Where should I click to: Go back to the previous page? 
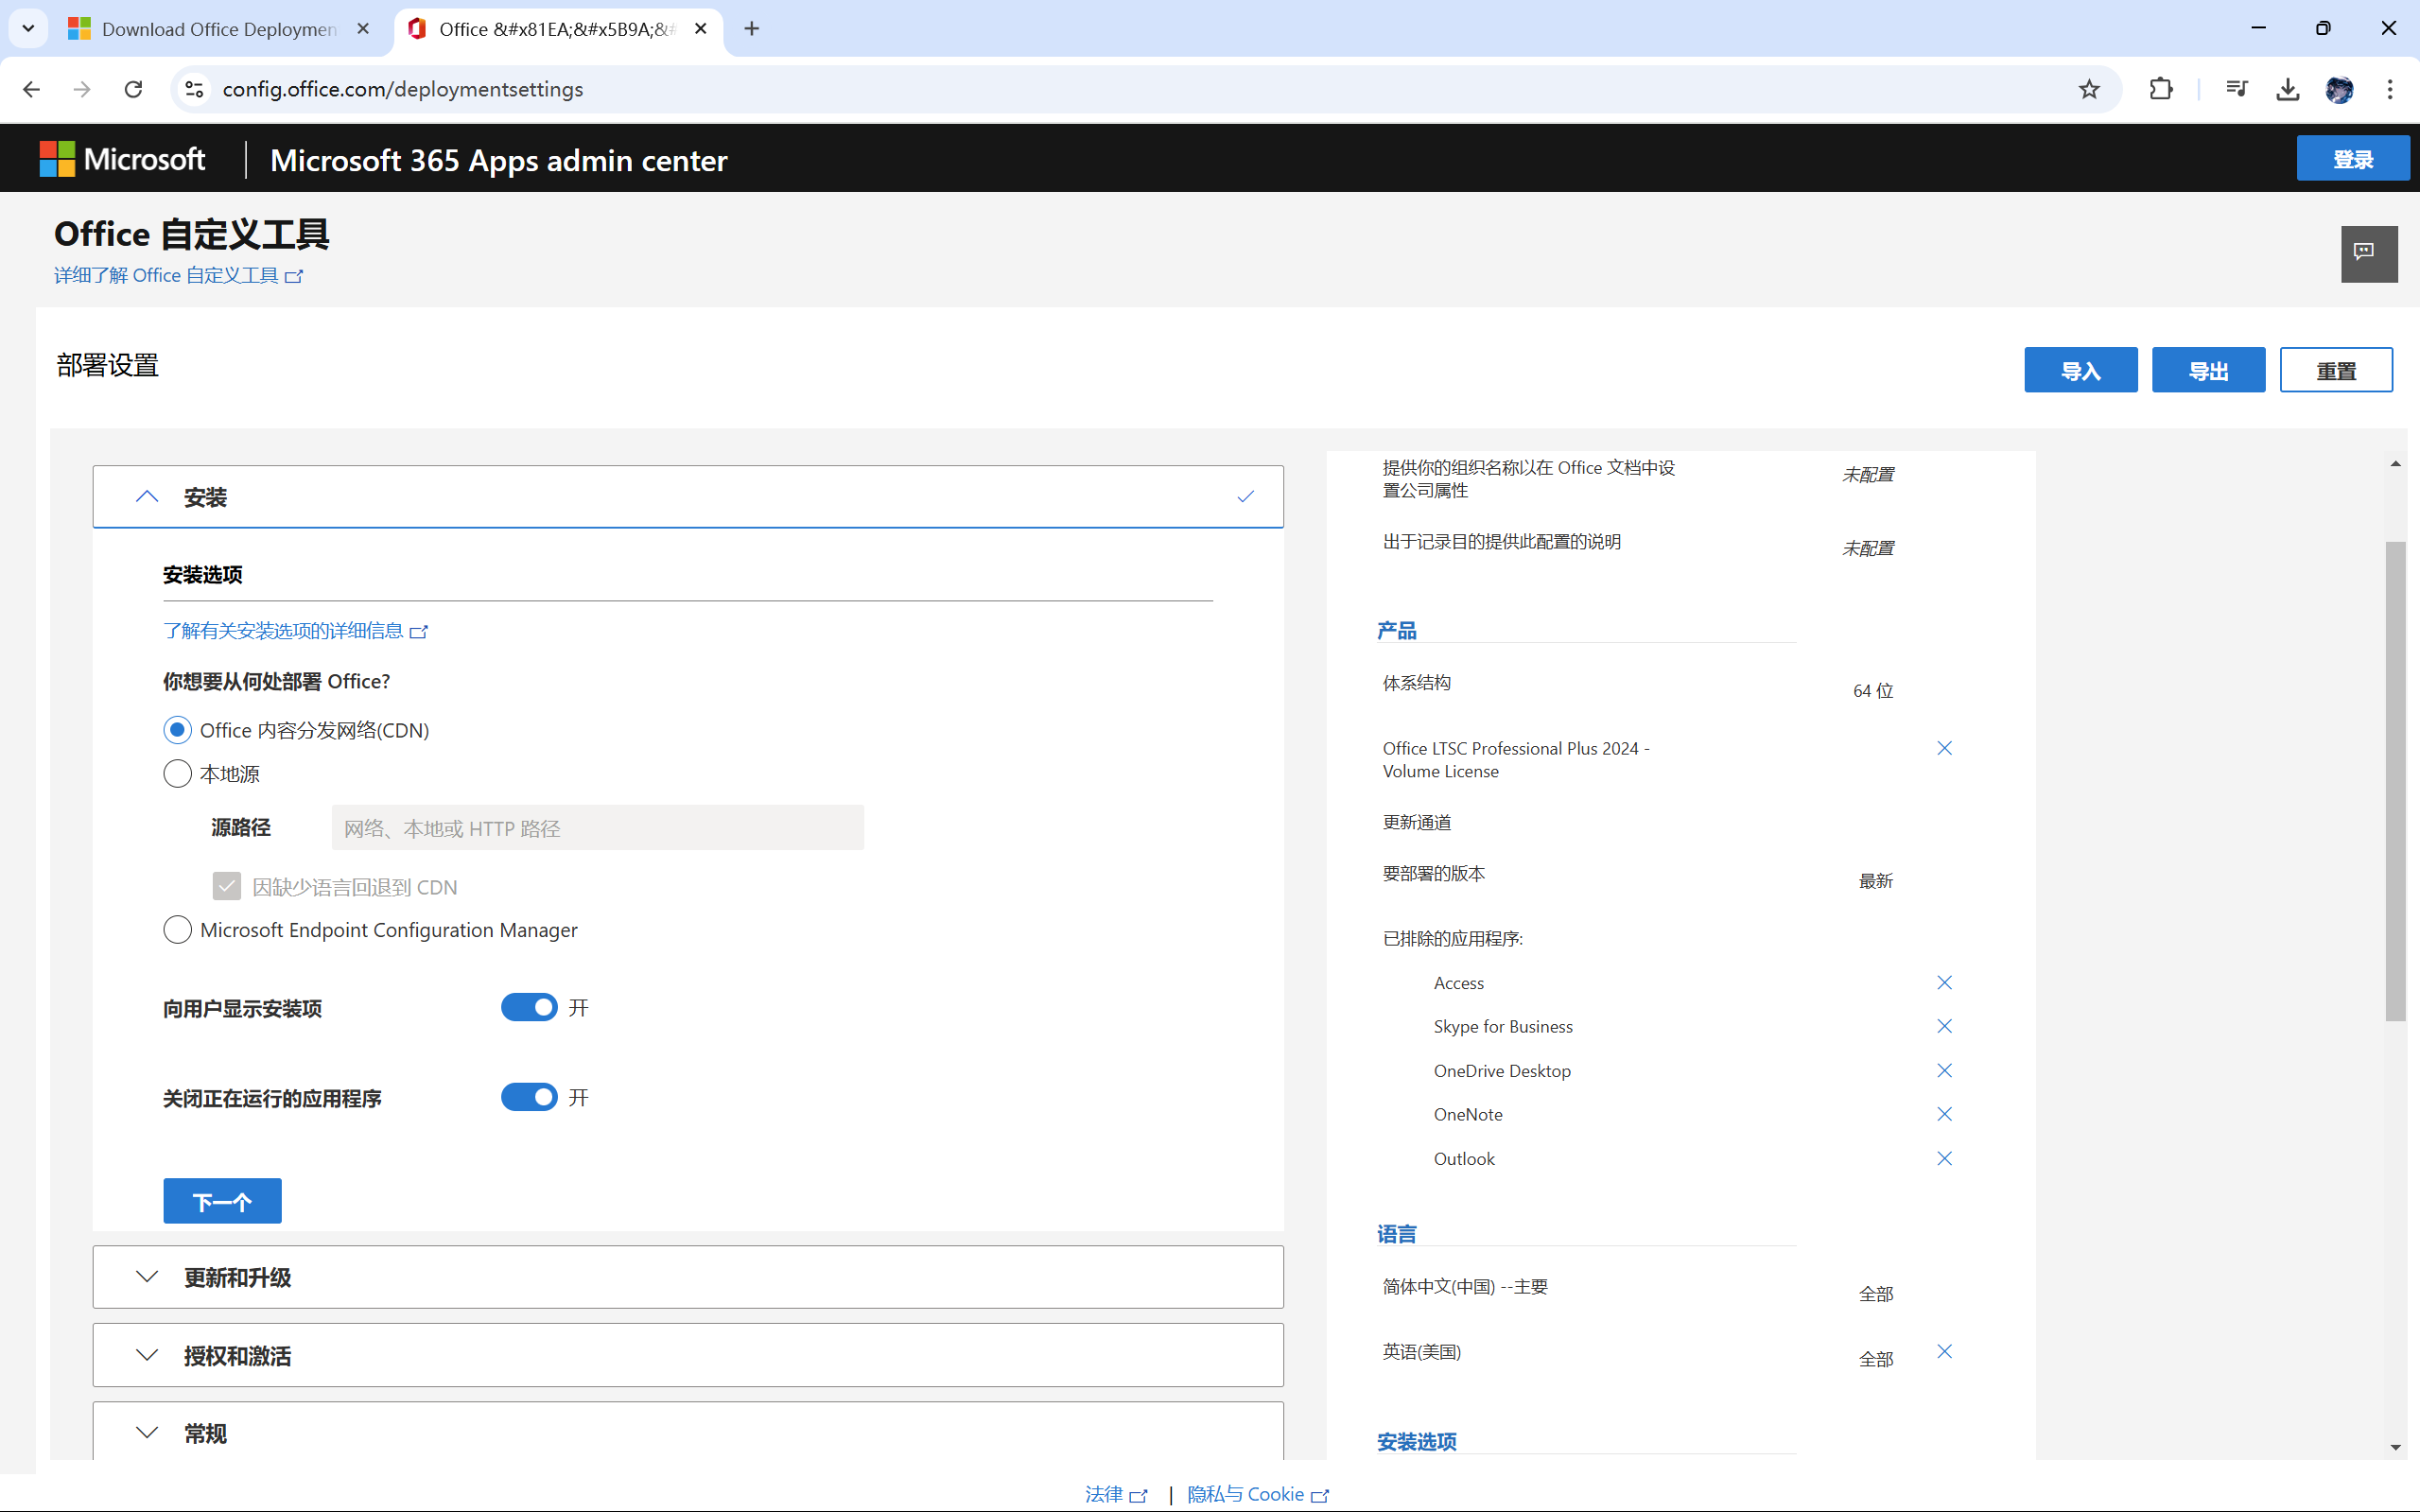click(32, 89)
